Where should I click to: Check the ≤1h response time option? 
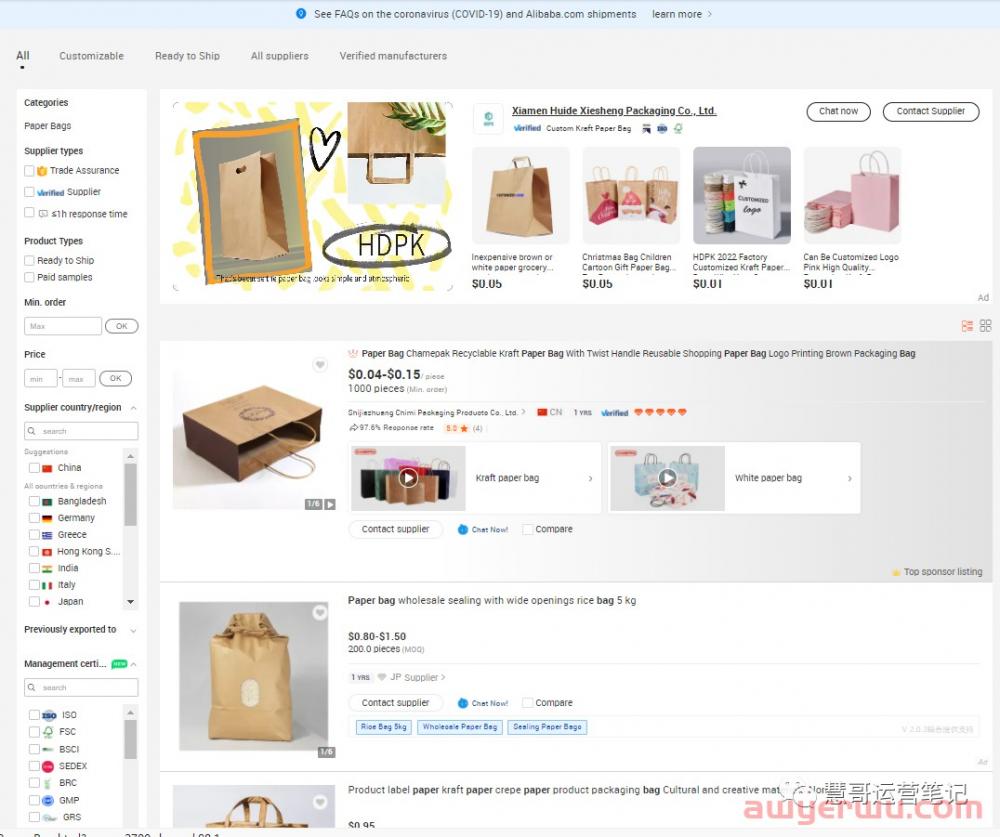[29, 212]
